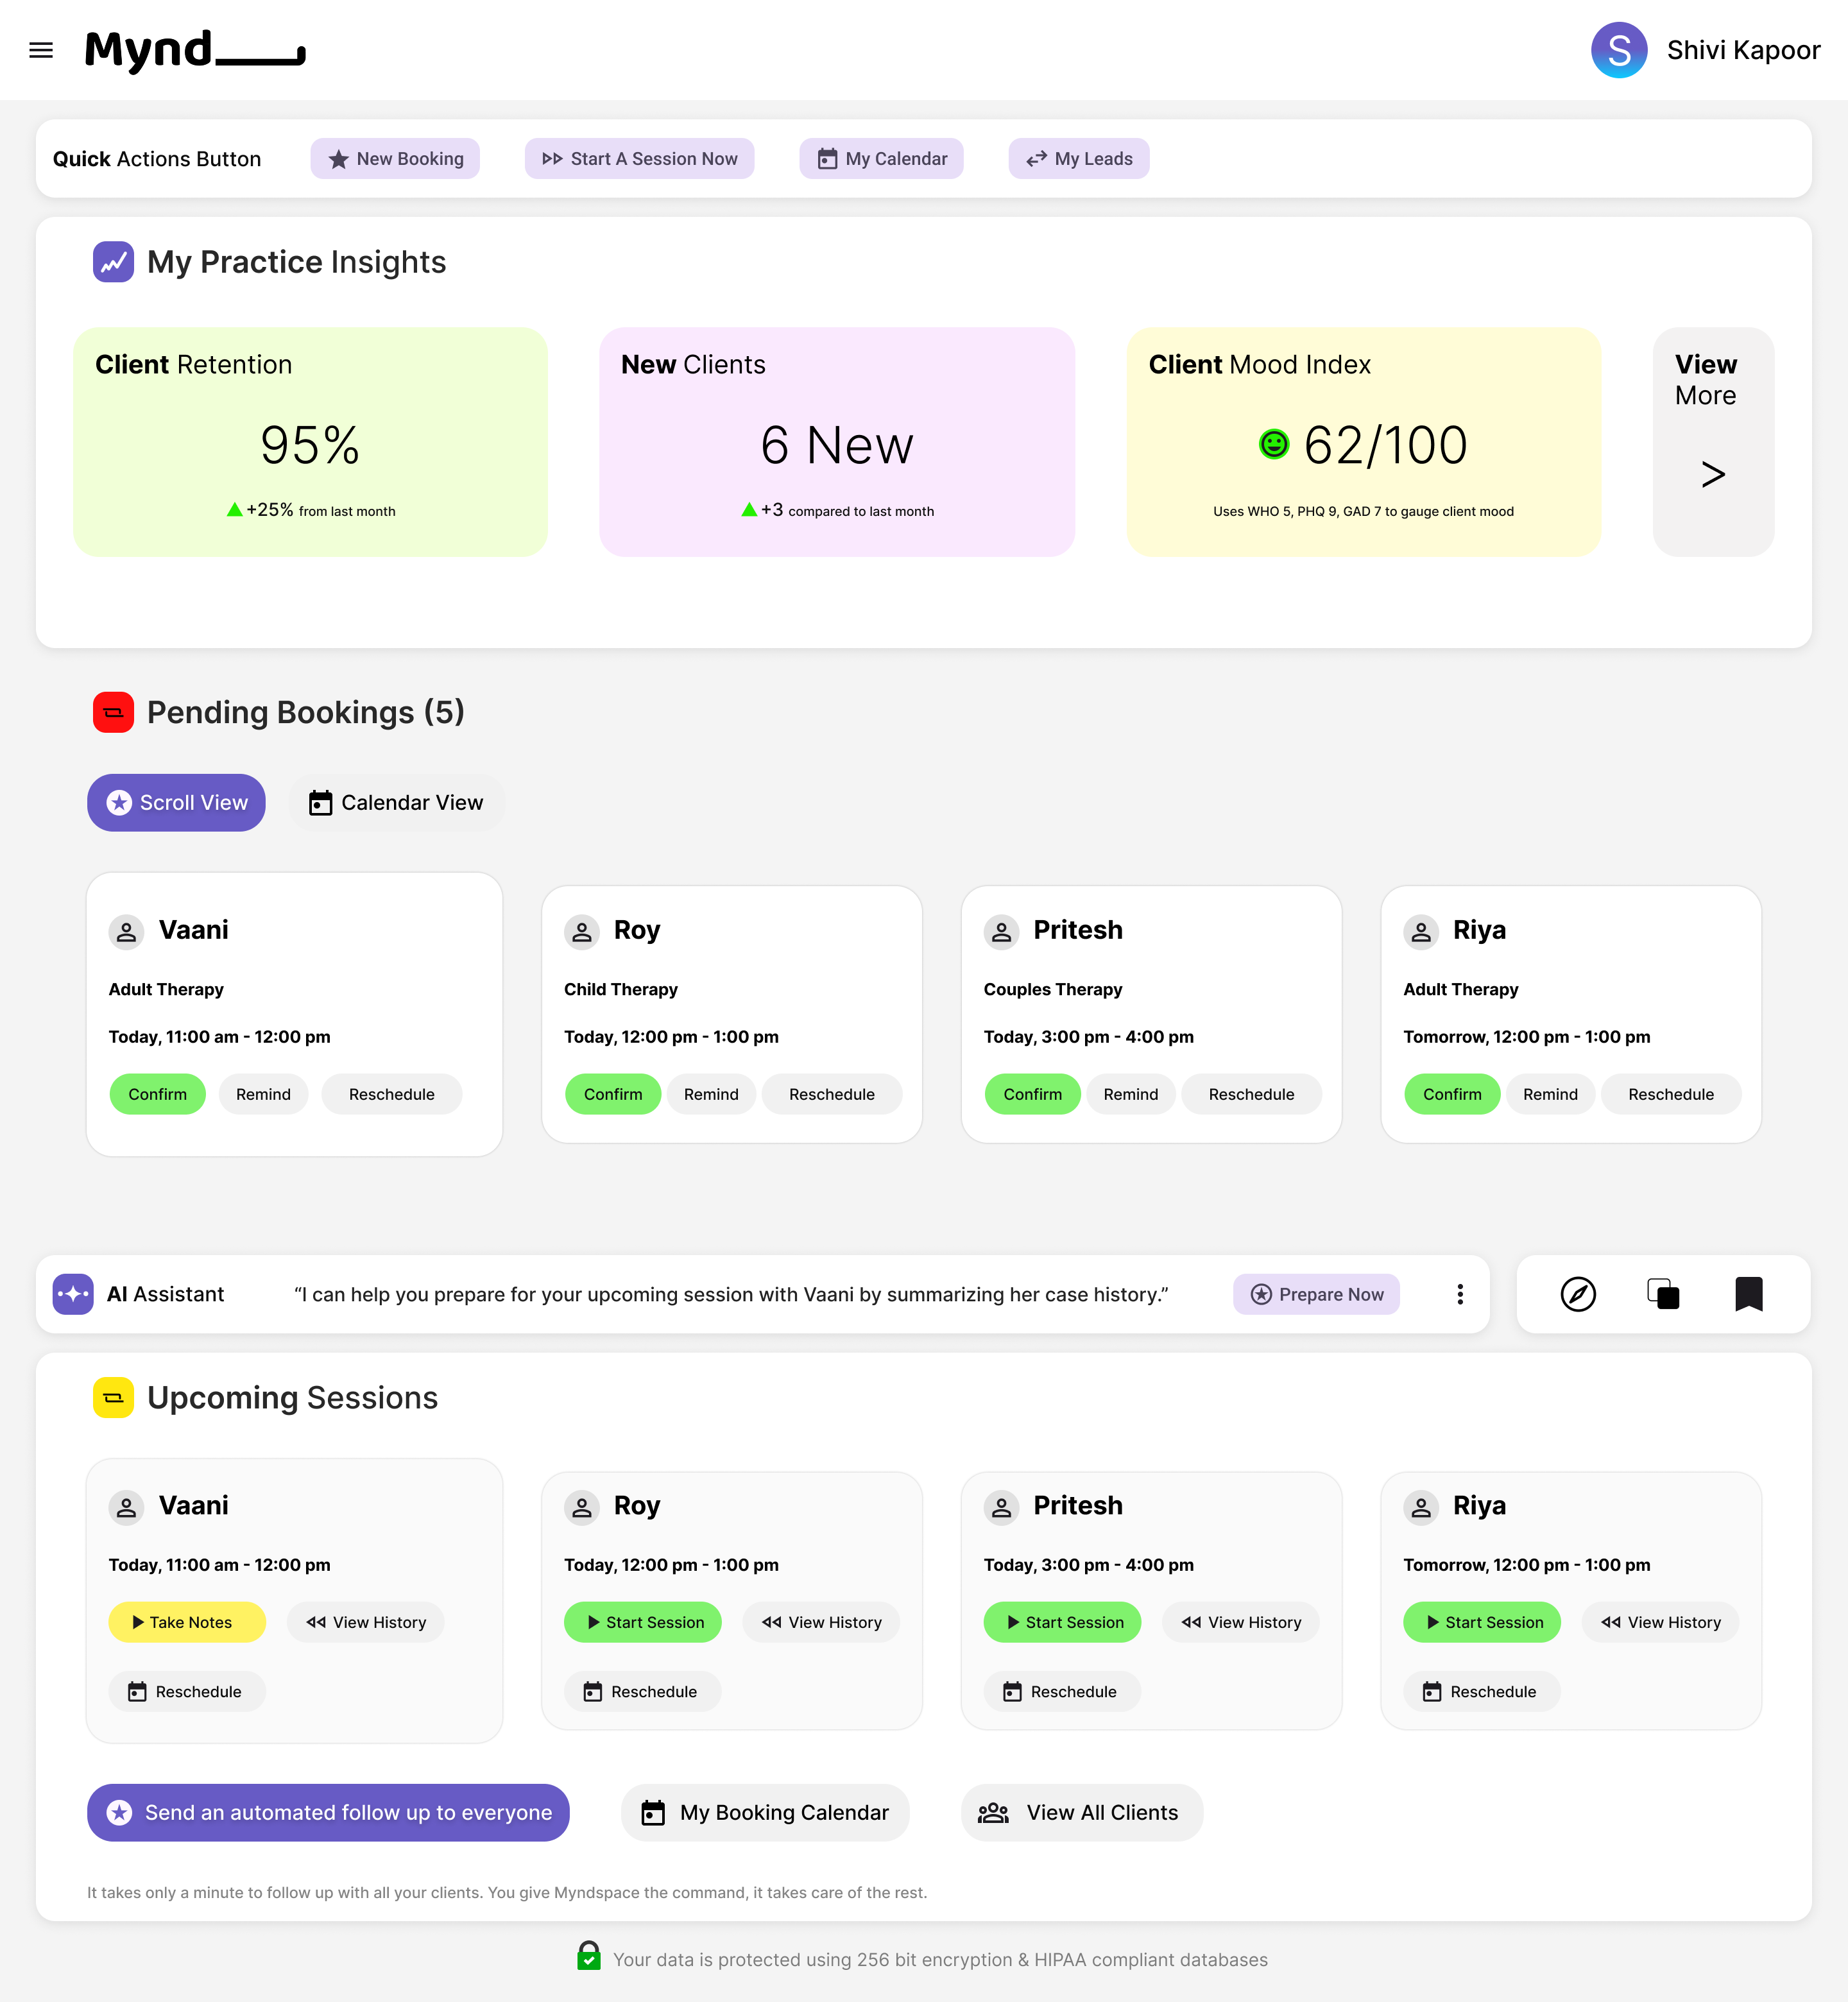The width and height of the screenshot is (1848, 2002).
Task: Click the AI Assistant sparkle icon
Action: [x=73, y=1294]
